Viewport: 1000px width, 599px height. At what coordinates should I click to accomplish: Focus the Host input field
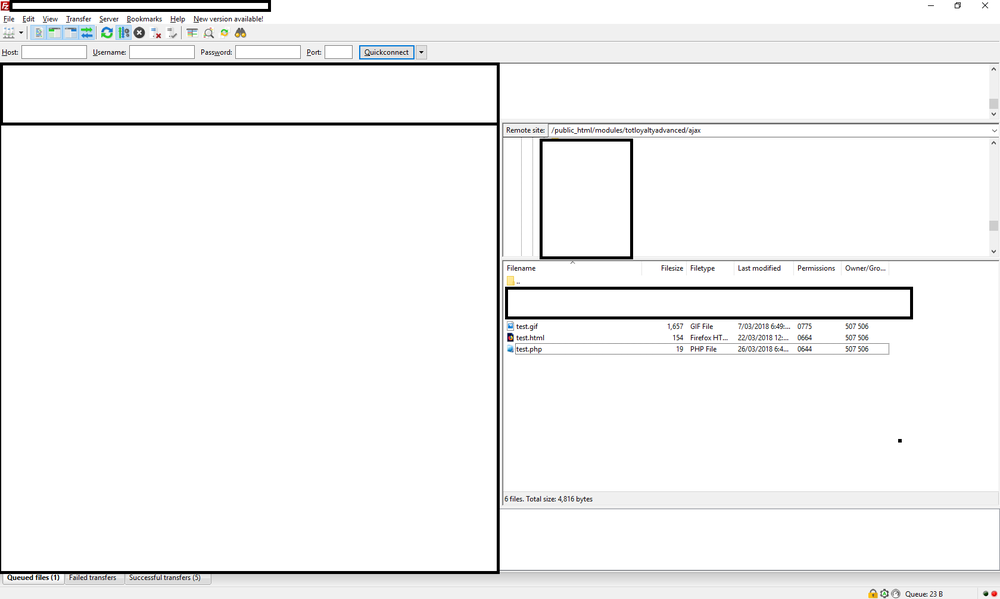coord(54,52)
